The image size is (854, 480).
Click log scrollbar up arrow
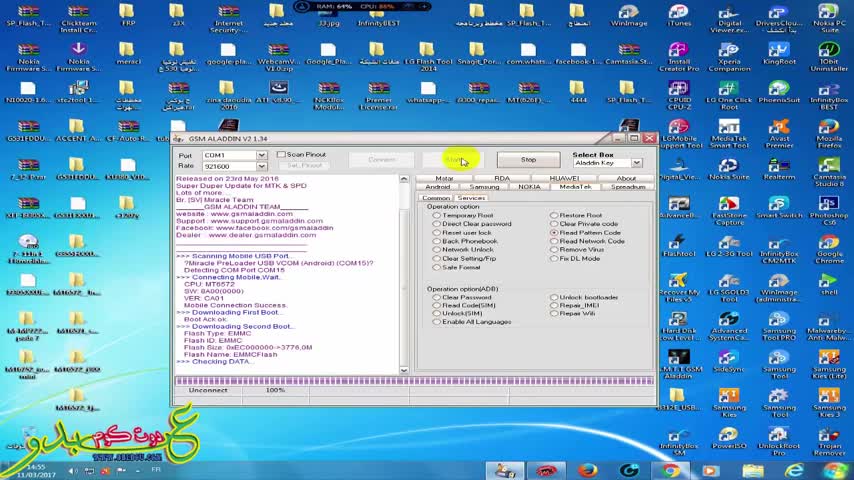click(404, 179)
